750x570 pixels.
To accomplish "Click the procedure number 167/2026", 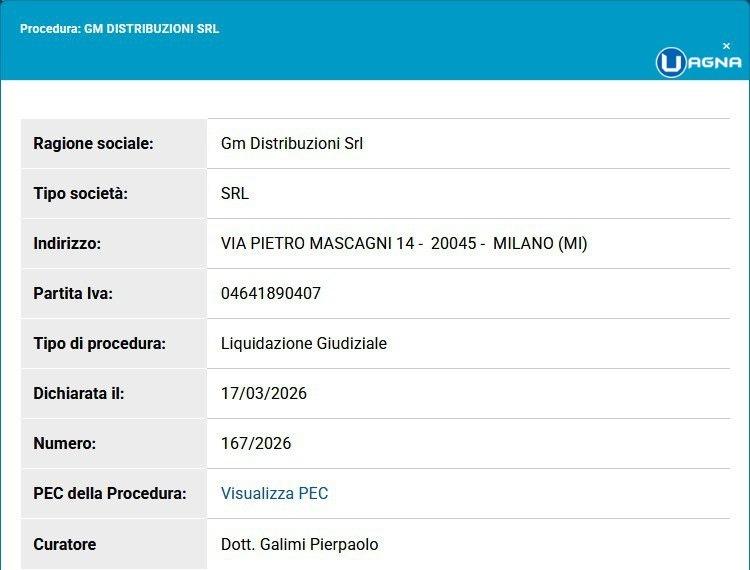I will click(x=255, y=443).
